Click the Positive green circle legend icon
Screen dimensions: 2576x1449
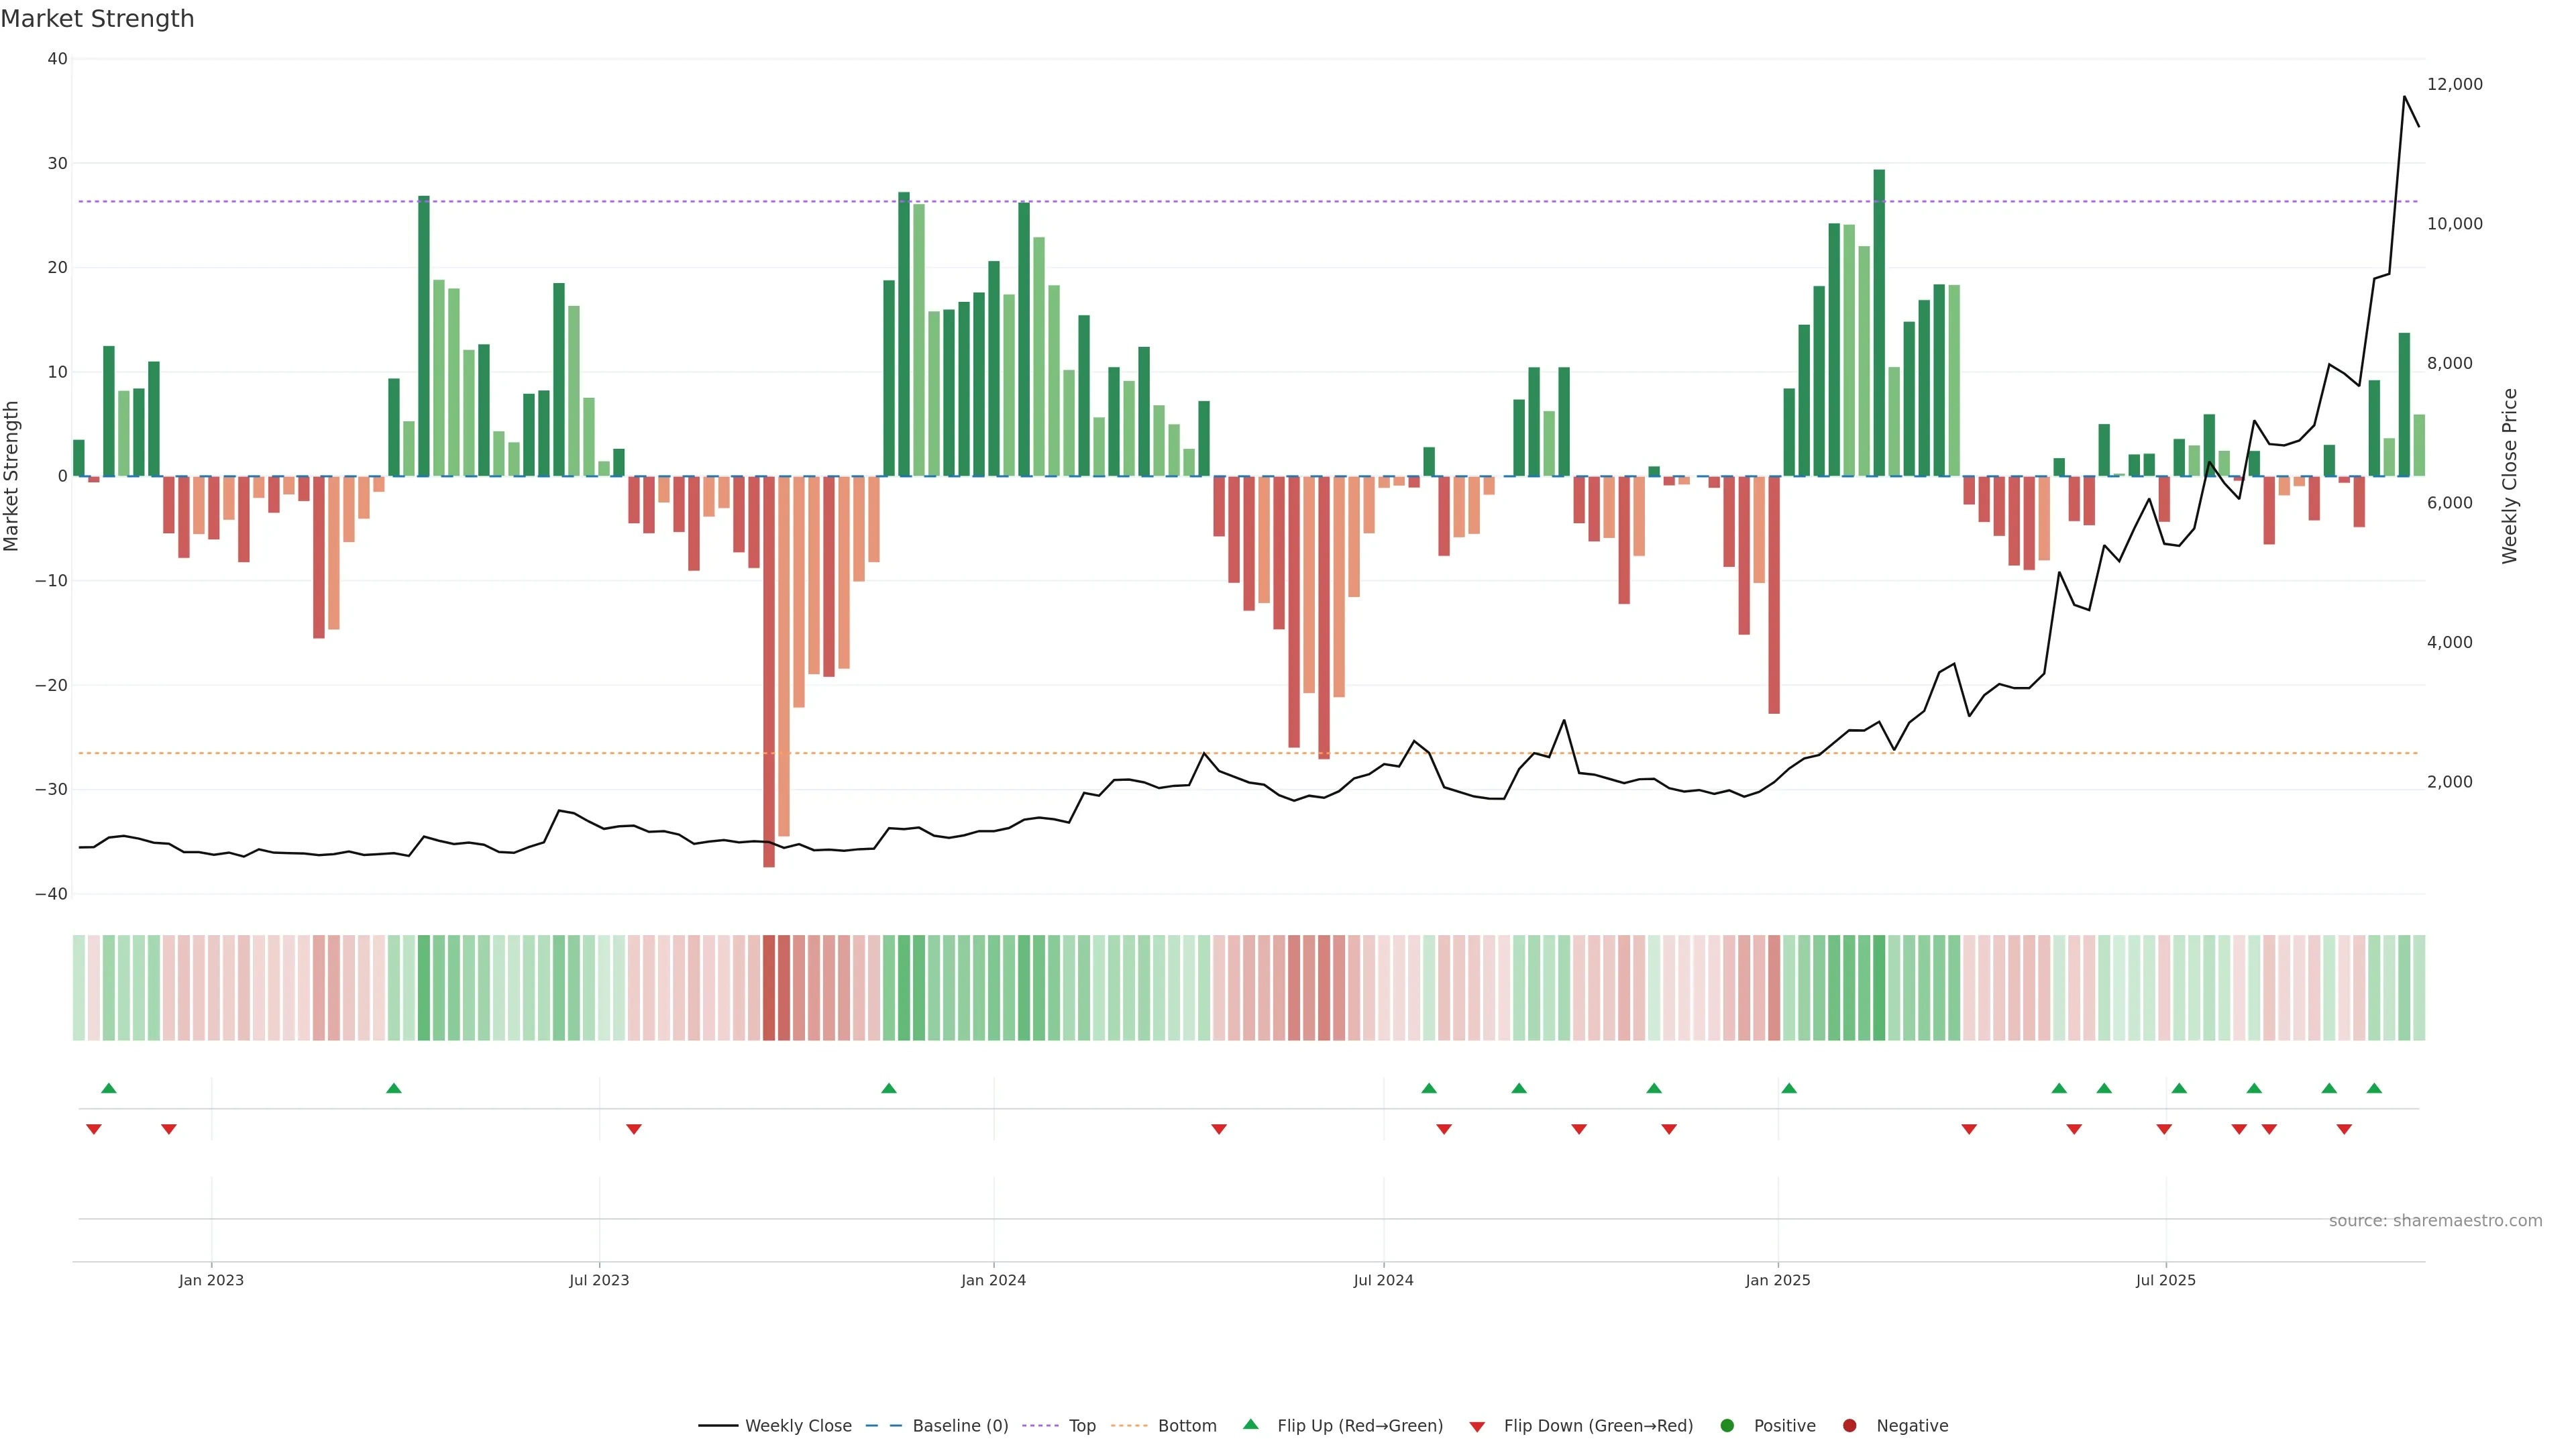1727,1426
